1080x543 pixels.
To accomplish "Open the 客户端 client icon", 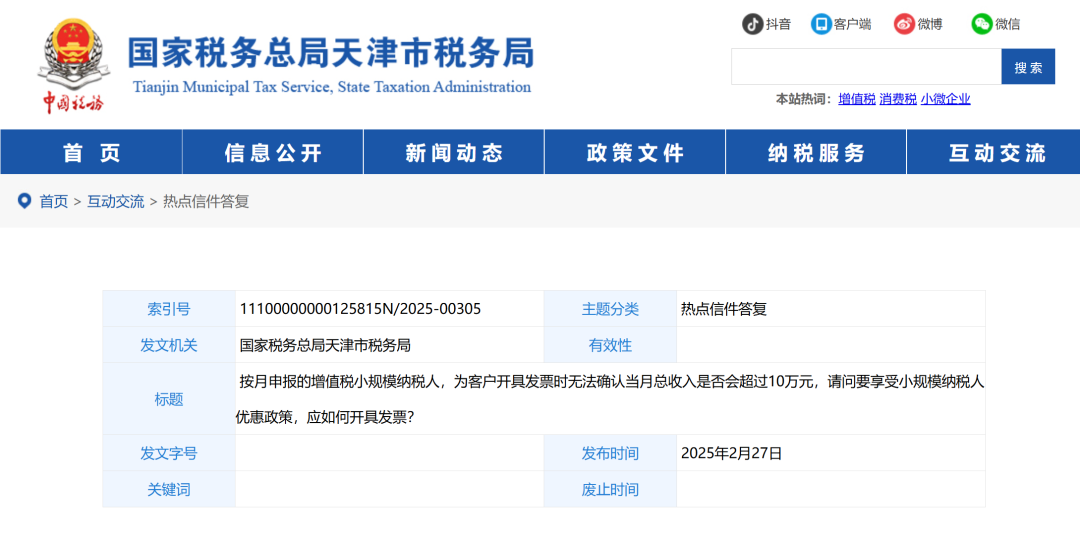I will [x=821, y=24].
